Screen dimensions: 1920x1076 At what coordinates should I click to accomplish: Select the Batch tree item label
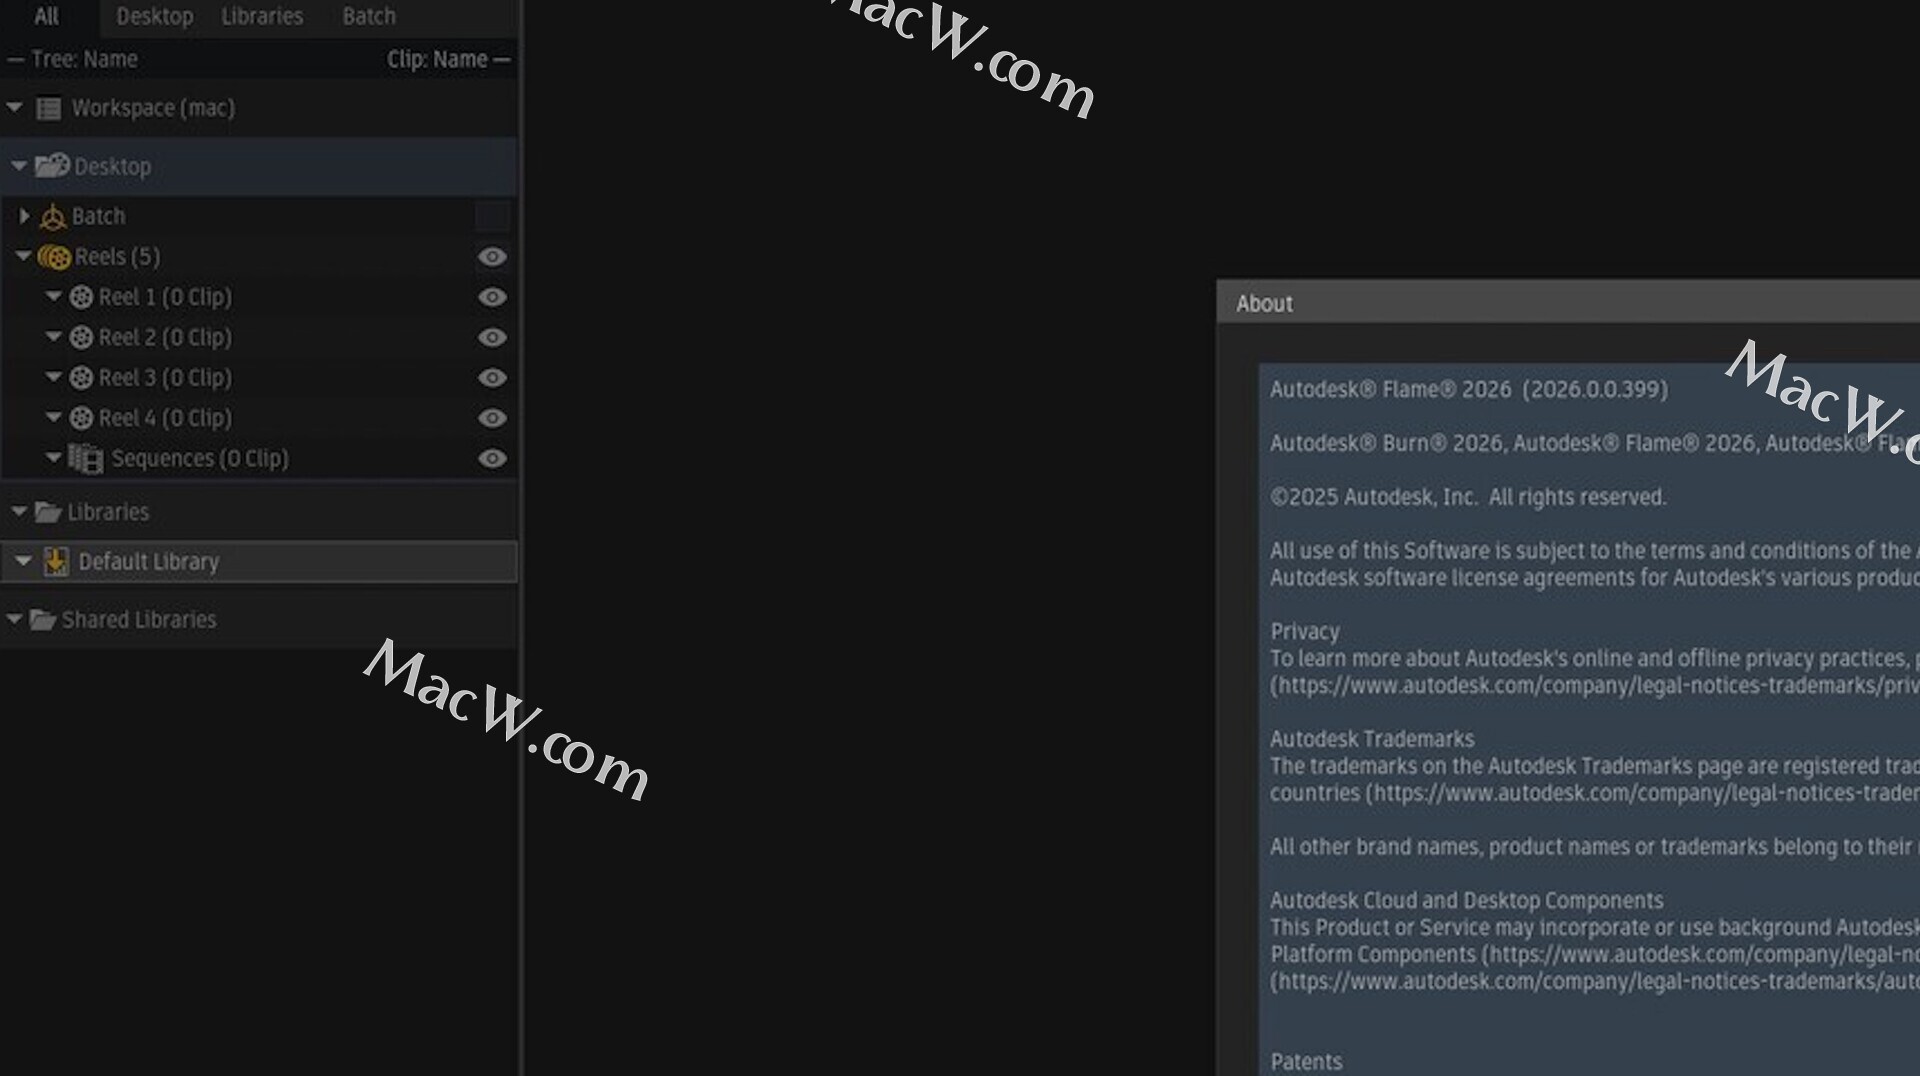click(98, 216)
